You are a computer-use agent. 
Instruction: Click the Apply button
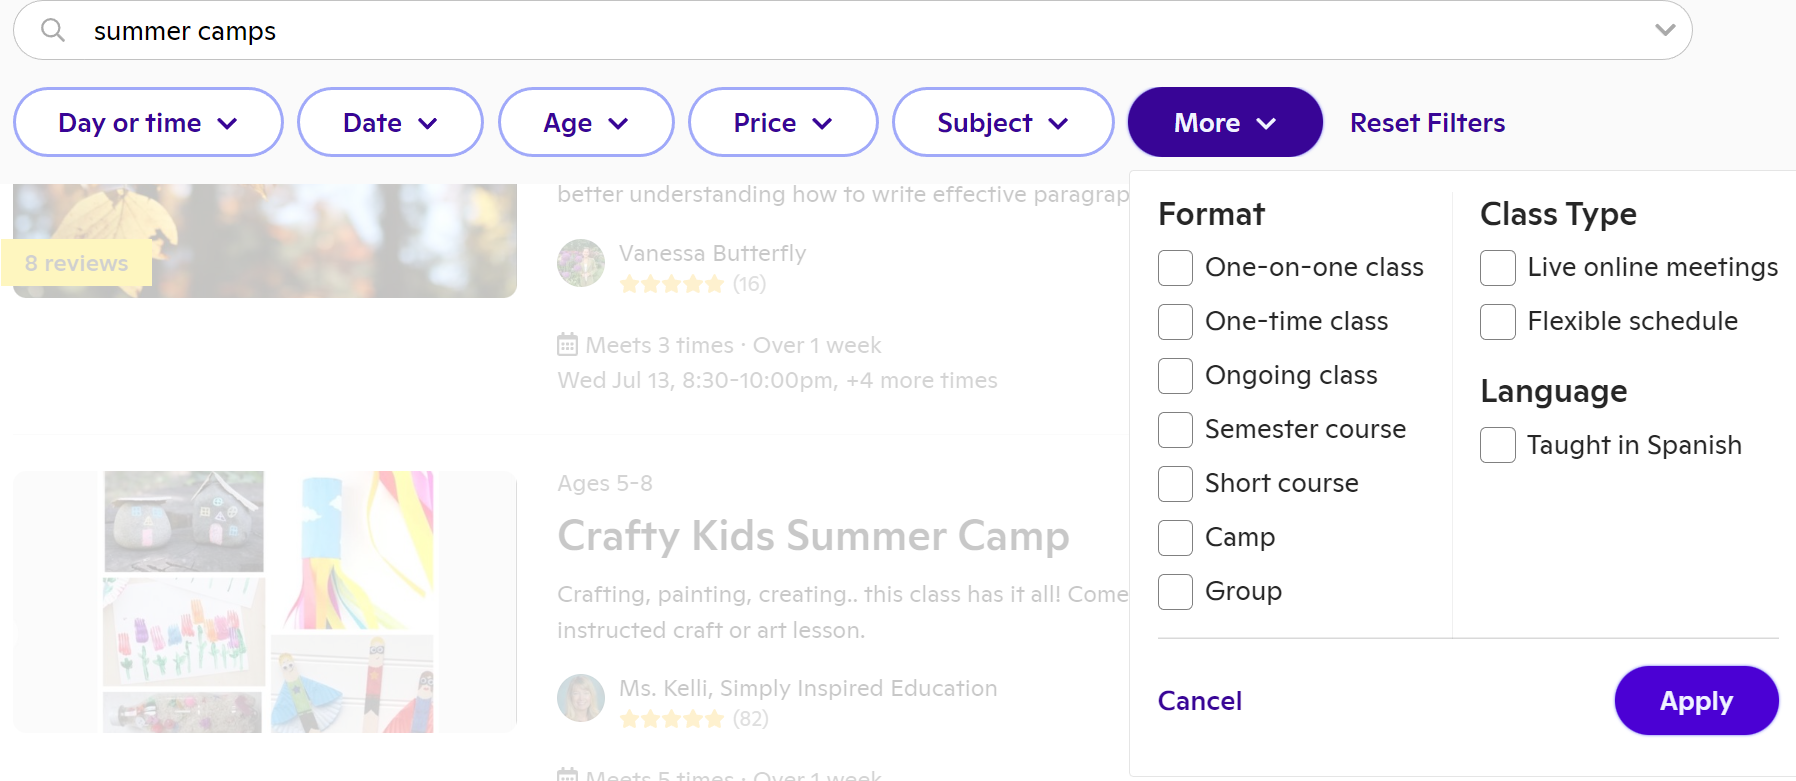1696,701
